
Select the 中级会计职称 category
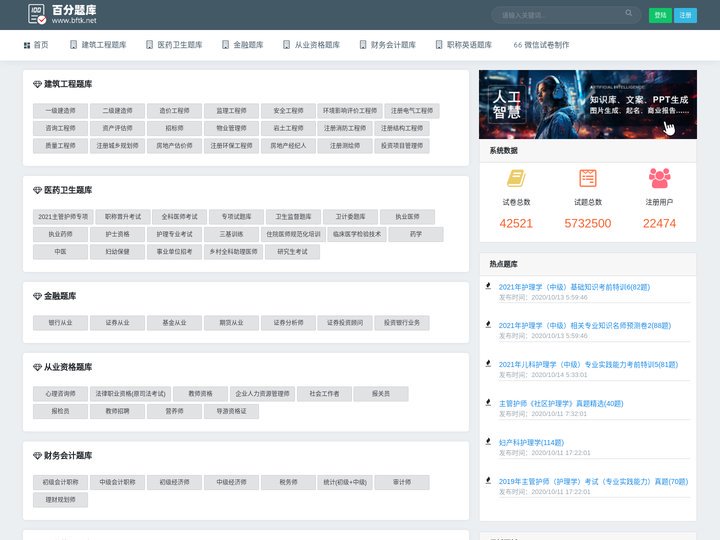[117, 482]
